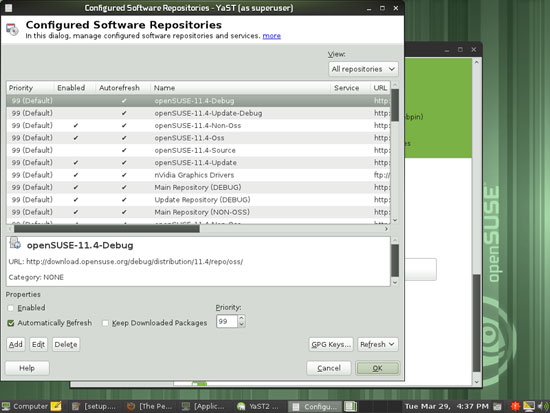
Task: Open the YaST2 taskbar entry
Action: (258, 406)
